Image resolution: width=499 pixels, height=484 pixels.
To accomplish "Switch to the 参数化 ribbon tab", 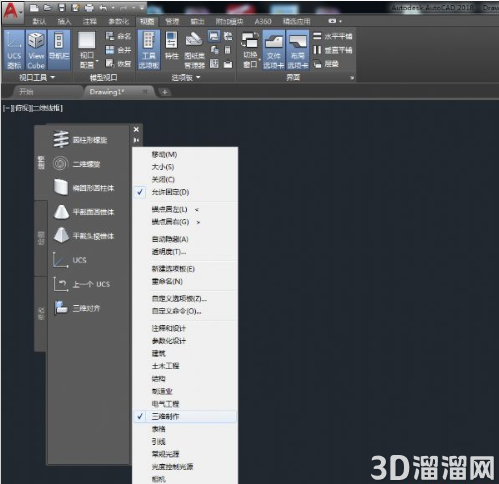I will pos(118,22).
